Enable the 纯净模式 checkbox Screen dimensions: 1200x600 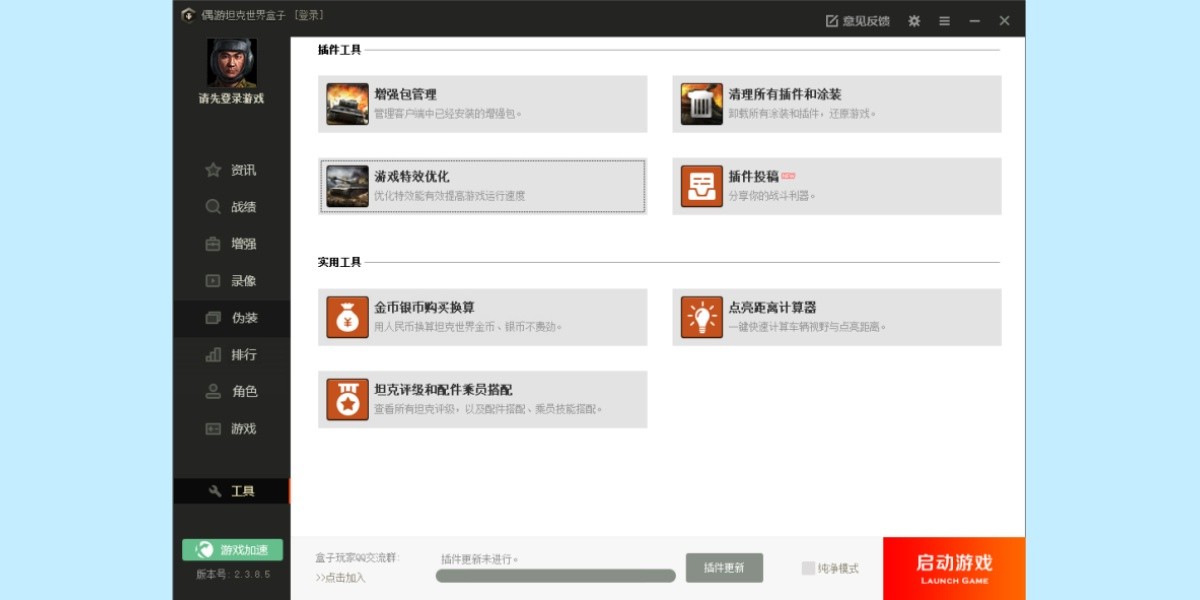coord(808,568)
